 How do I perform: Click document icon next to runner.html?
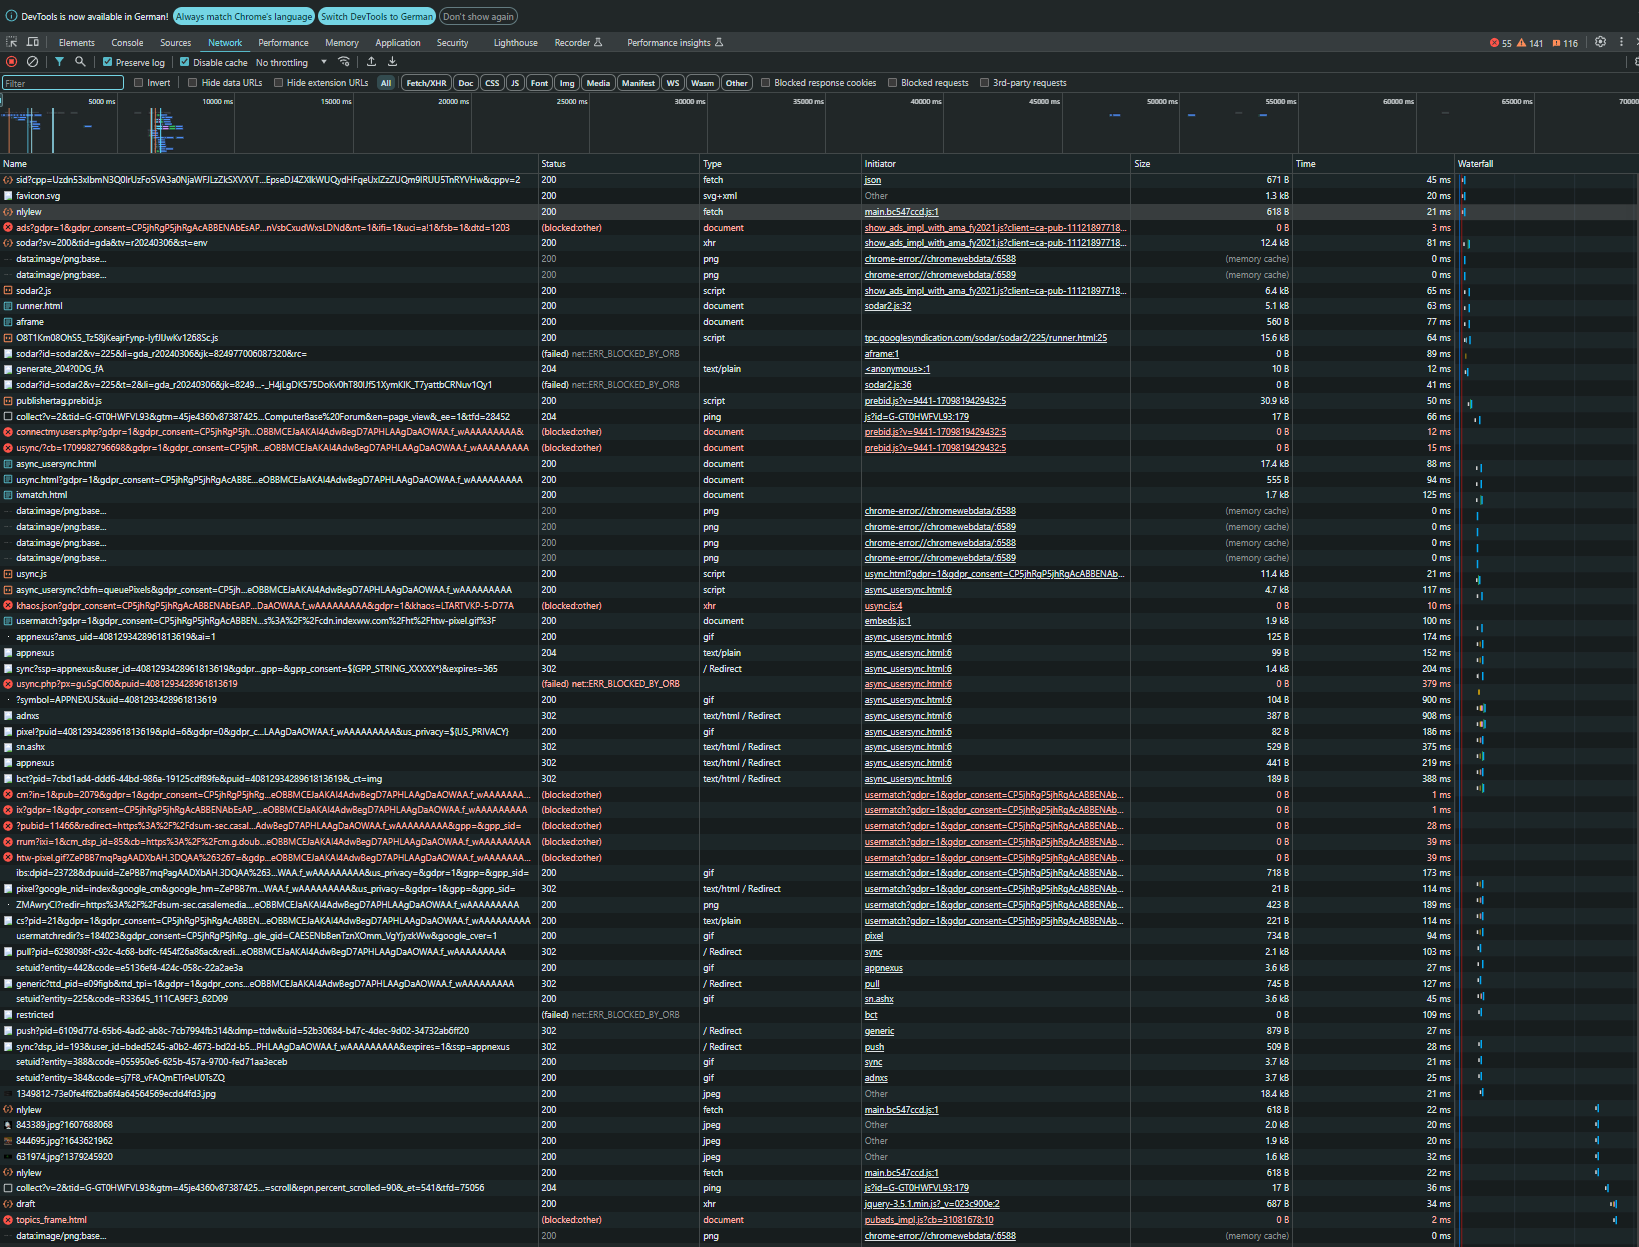click(8, 306)
